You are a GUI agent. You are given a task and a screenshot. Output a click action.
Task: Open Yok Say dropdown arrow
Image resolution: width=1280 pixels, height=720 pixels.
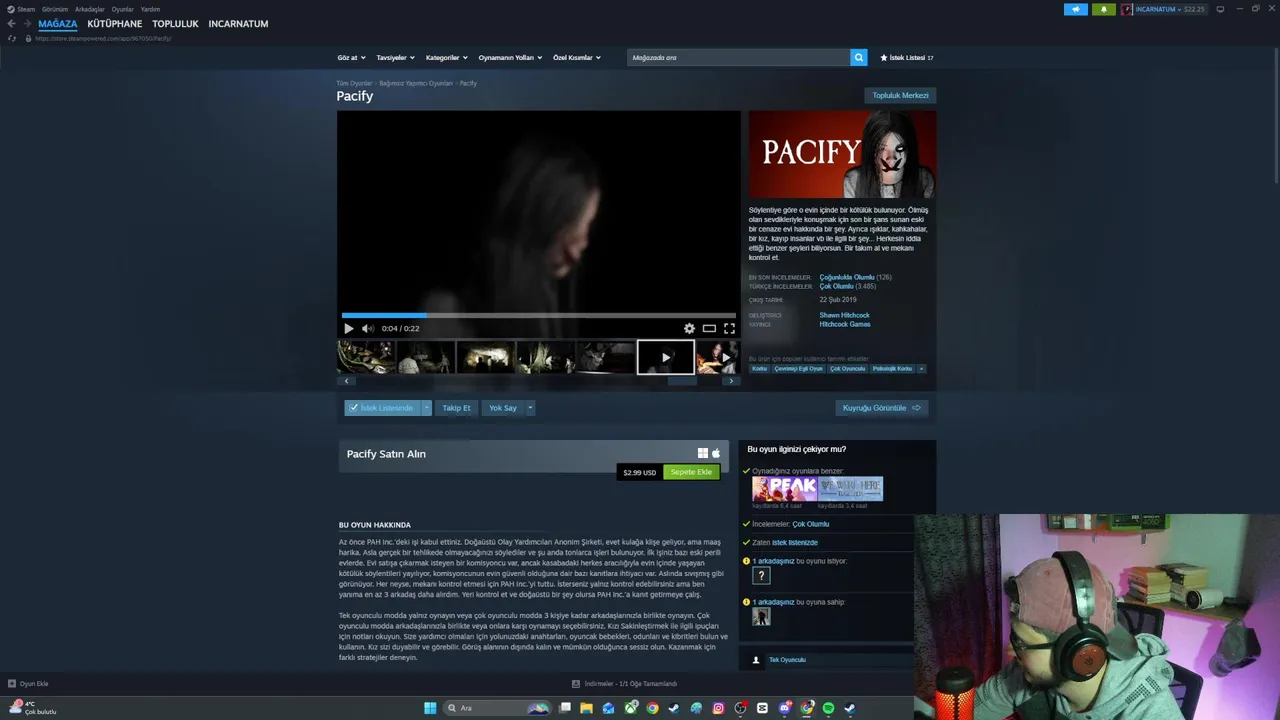530,408
